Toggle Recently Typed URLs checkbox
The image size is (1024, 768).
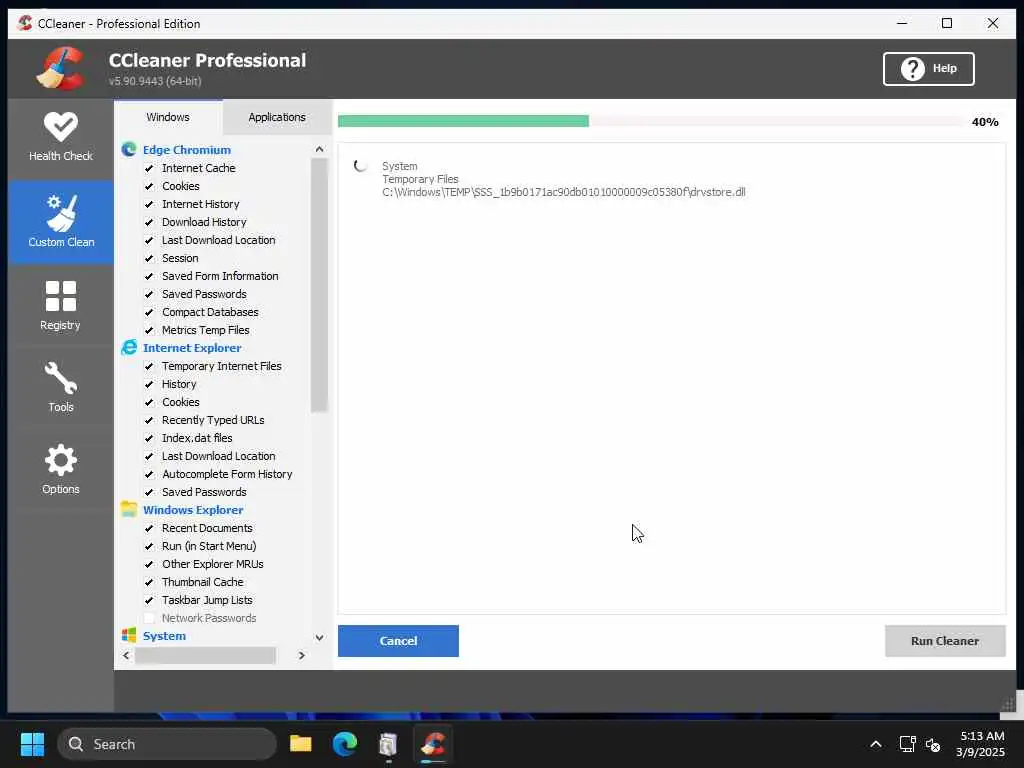coord(149,420)
